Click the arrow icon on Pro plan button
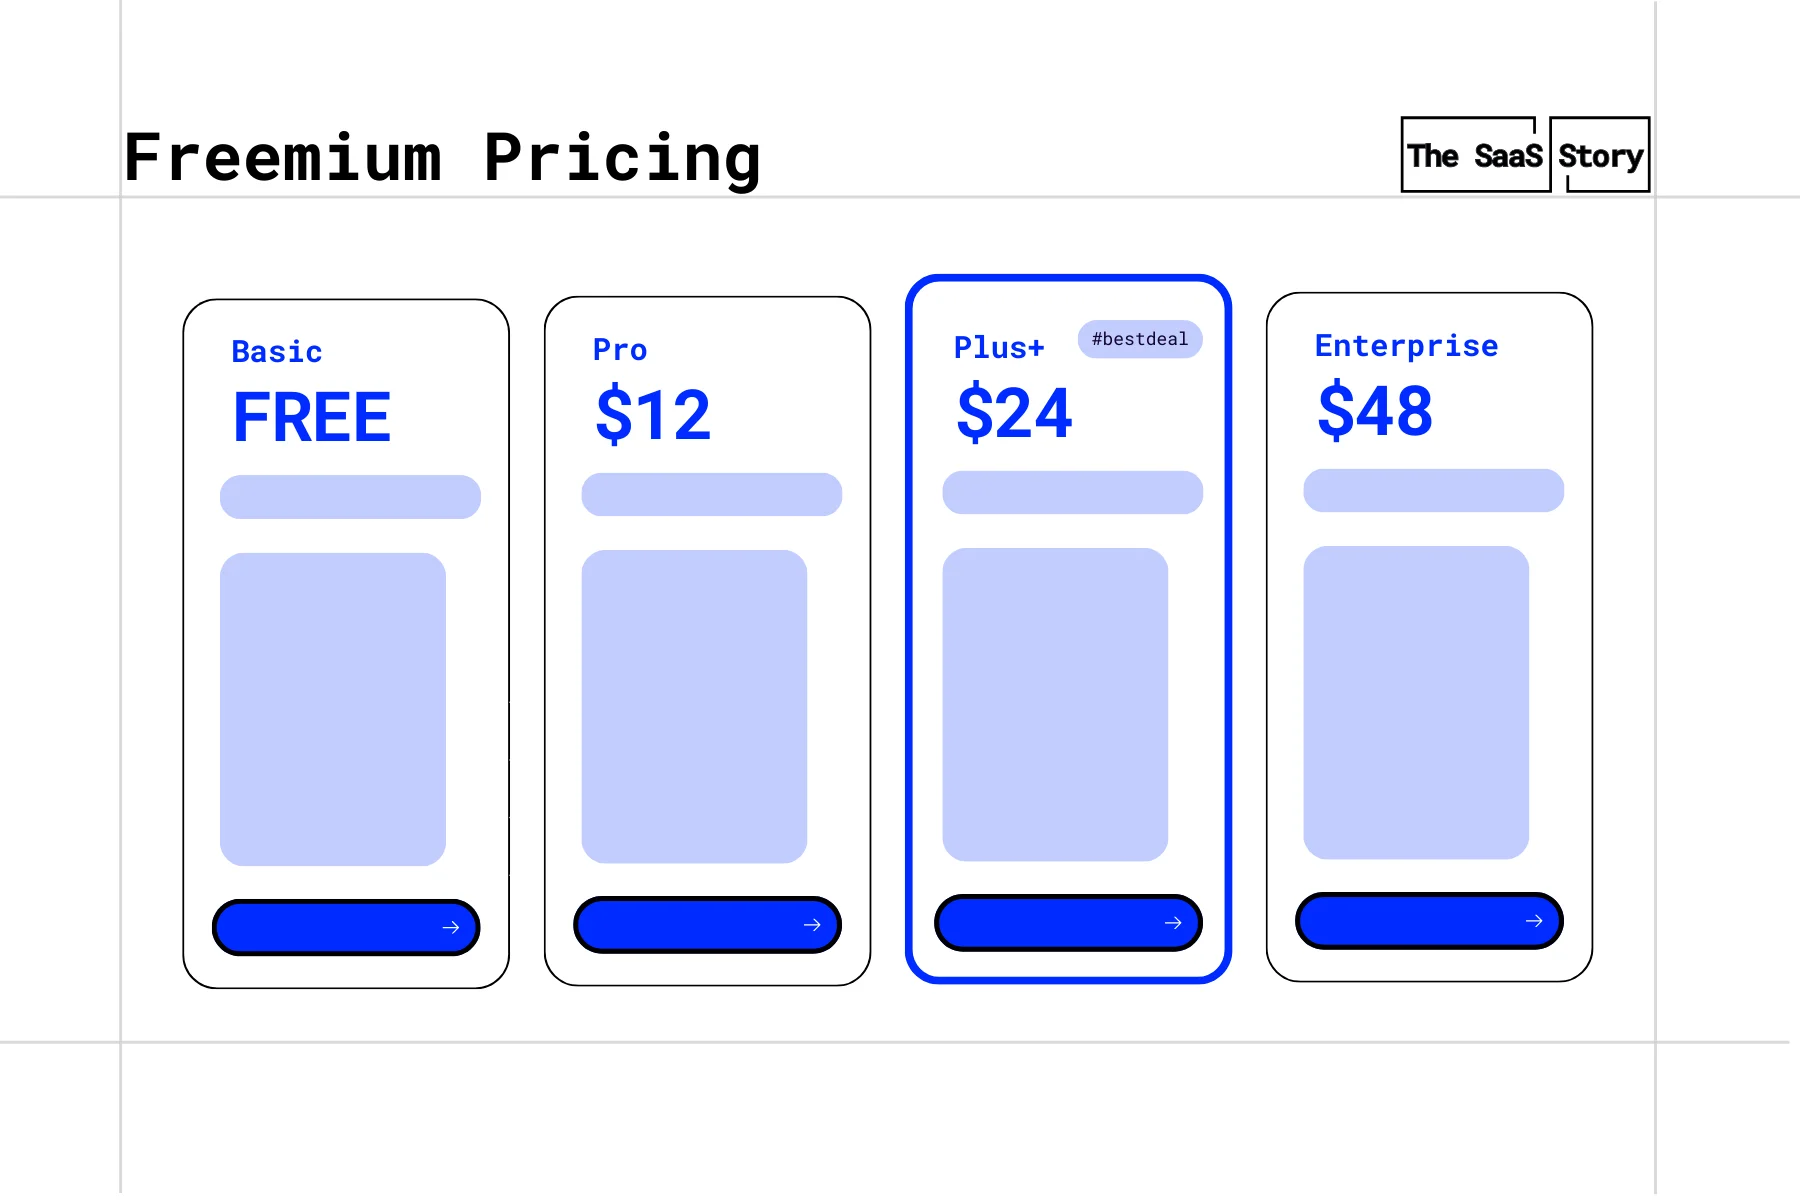 coord(812,925)
